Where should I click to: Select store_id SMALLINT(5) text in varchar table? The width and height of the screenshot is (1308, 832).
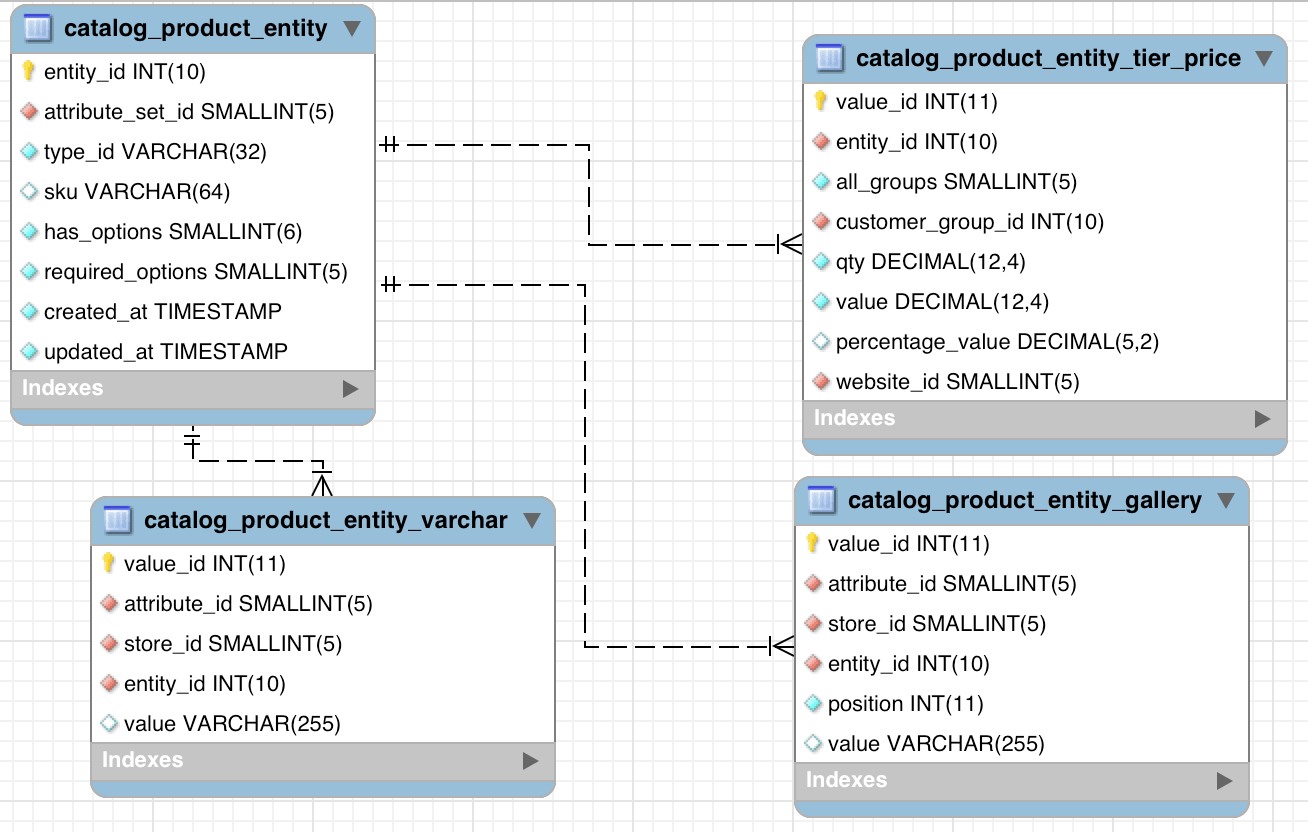tap(233, 644)
